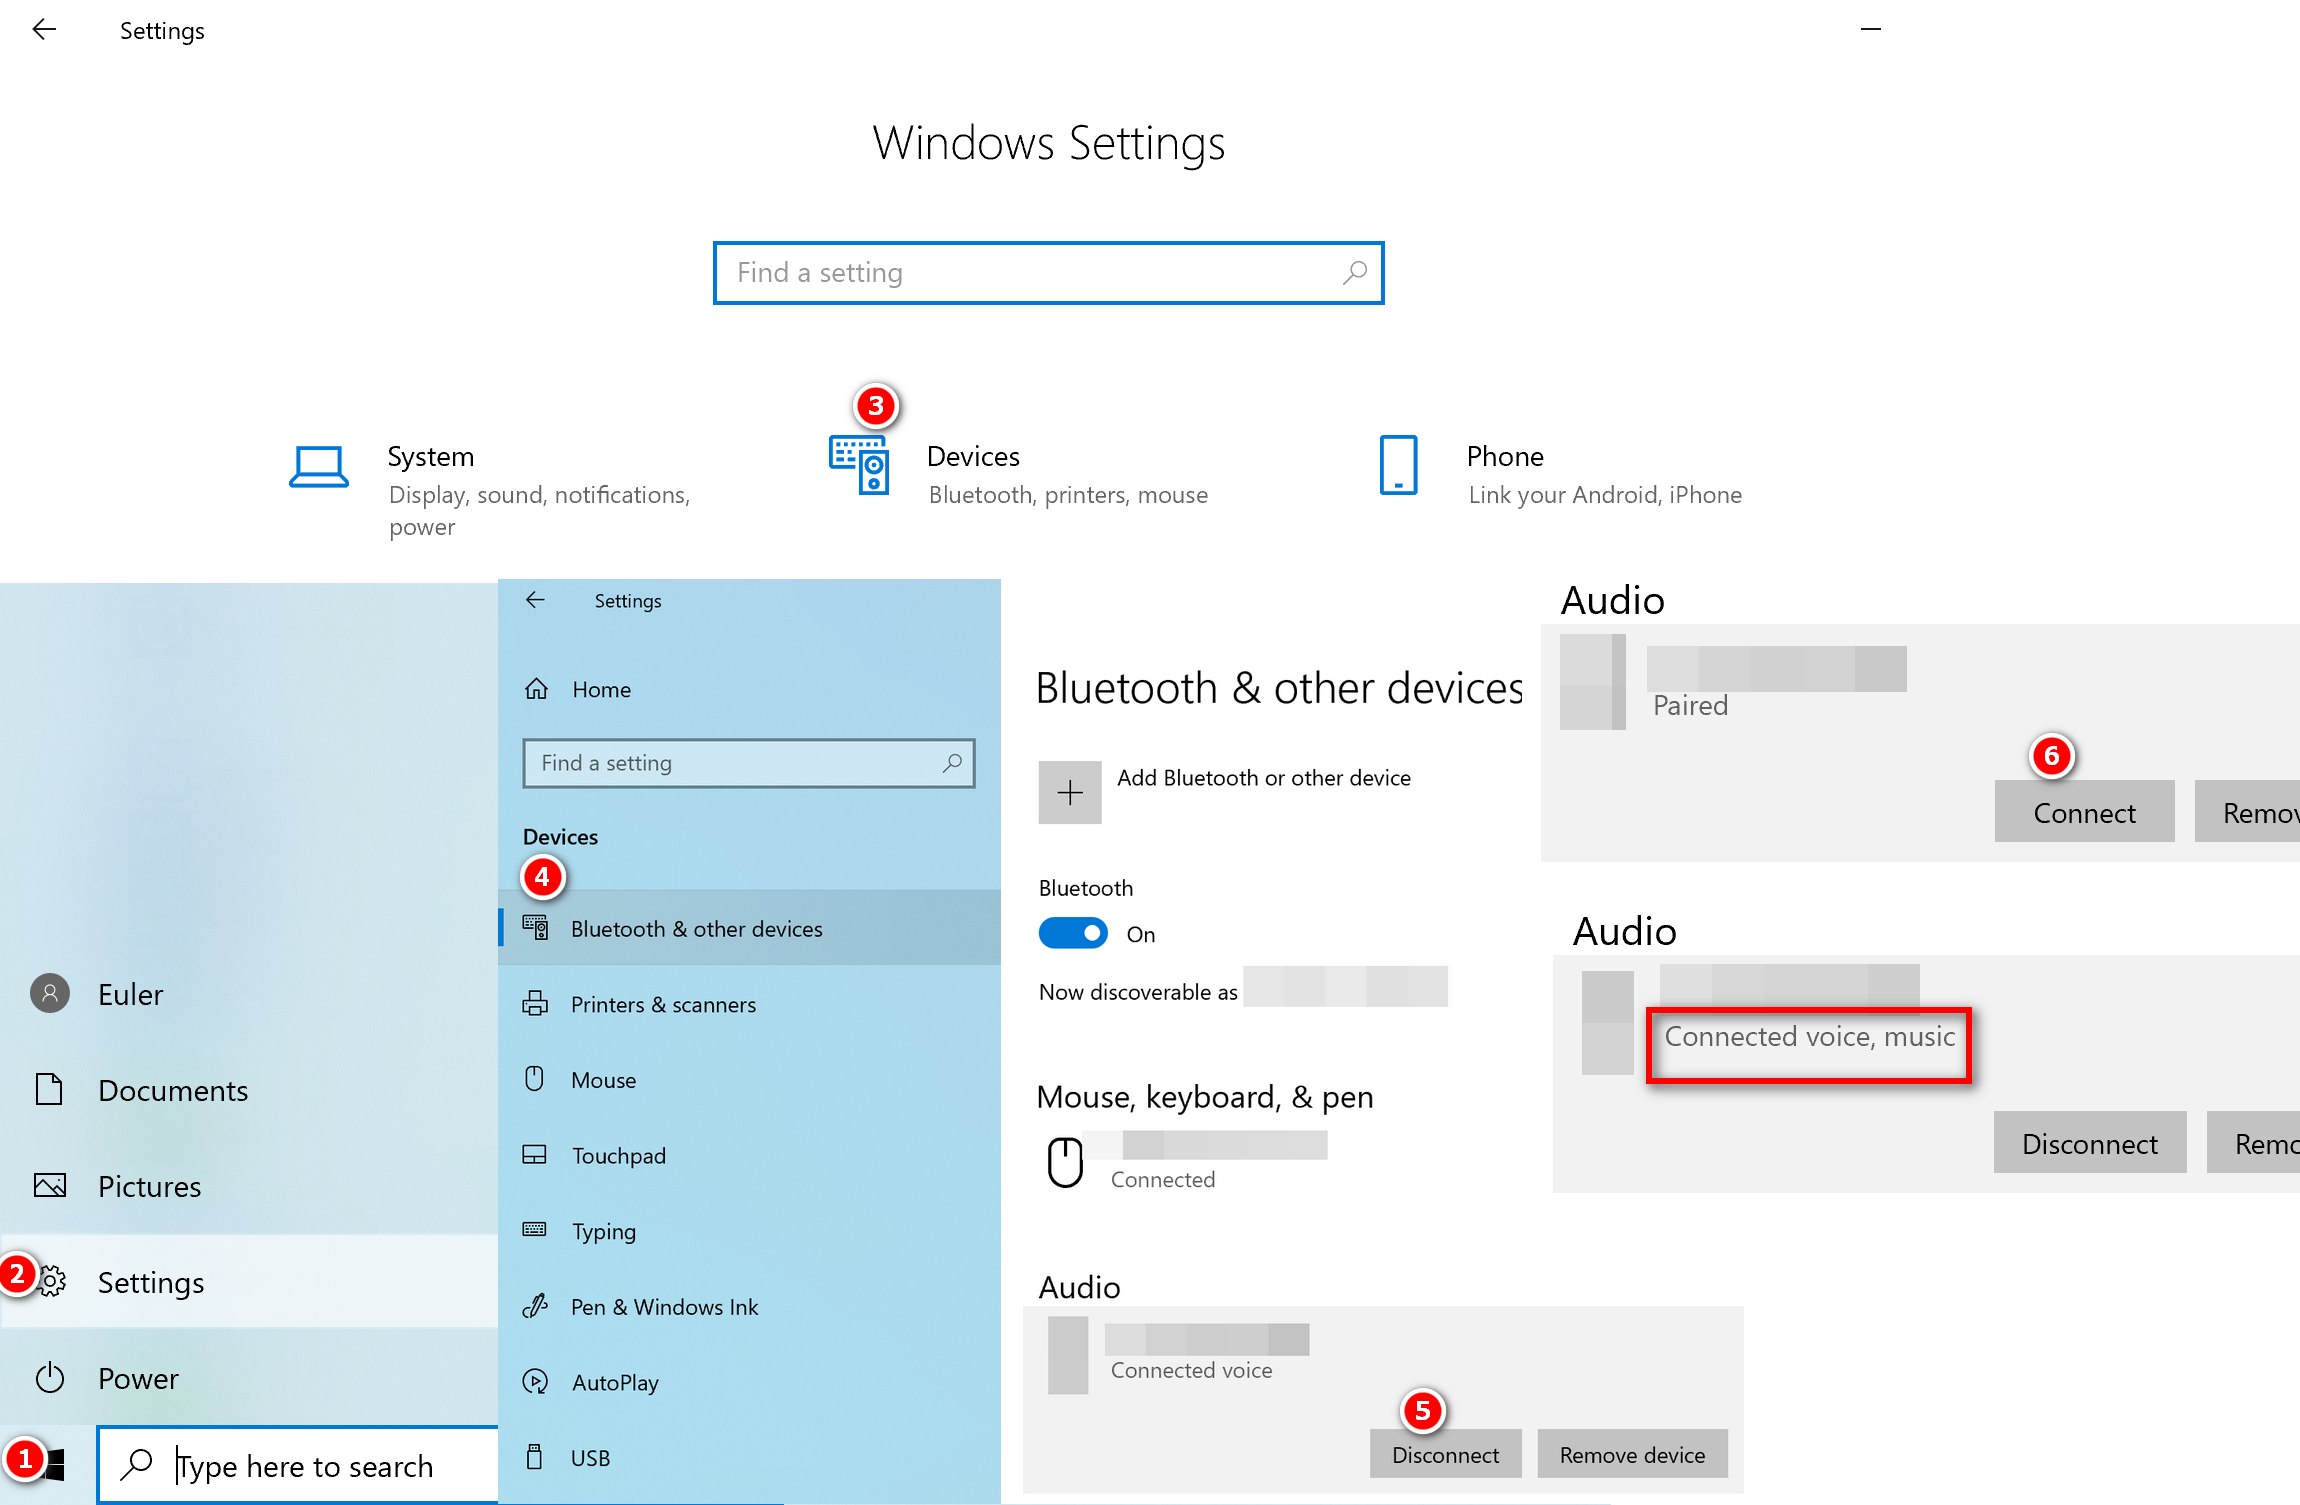Click the Windows Start button
This screenshot has width=2300, height=1505.
[x=50, y=1465]
